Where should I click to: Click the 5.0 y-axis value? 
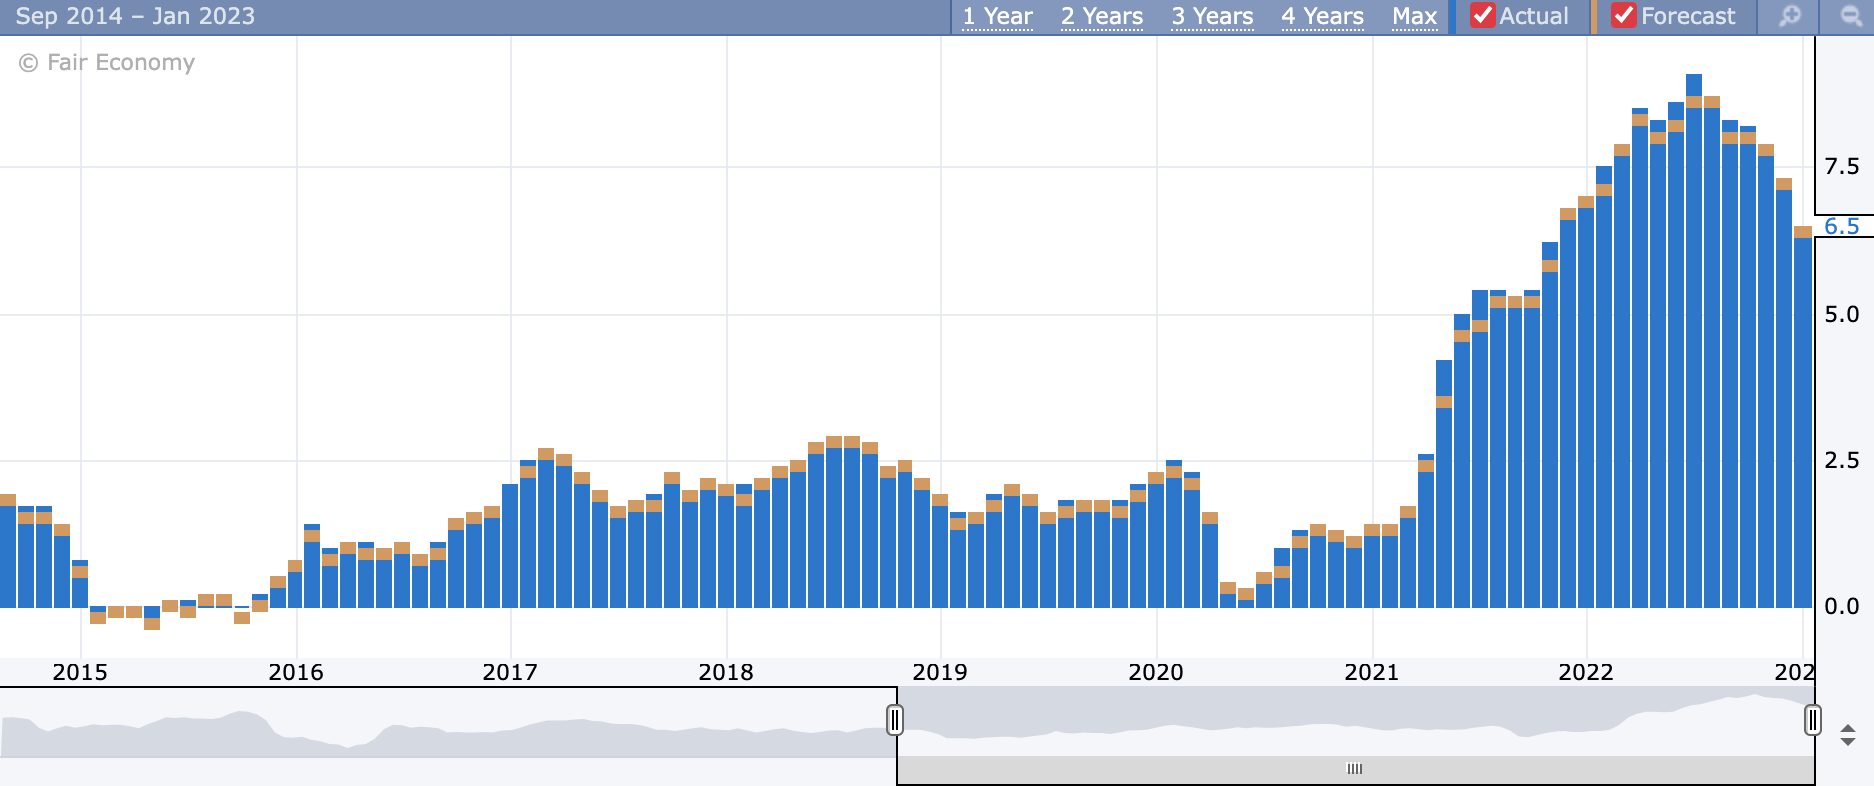click(x=1842, y=314)
